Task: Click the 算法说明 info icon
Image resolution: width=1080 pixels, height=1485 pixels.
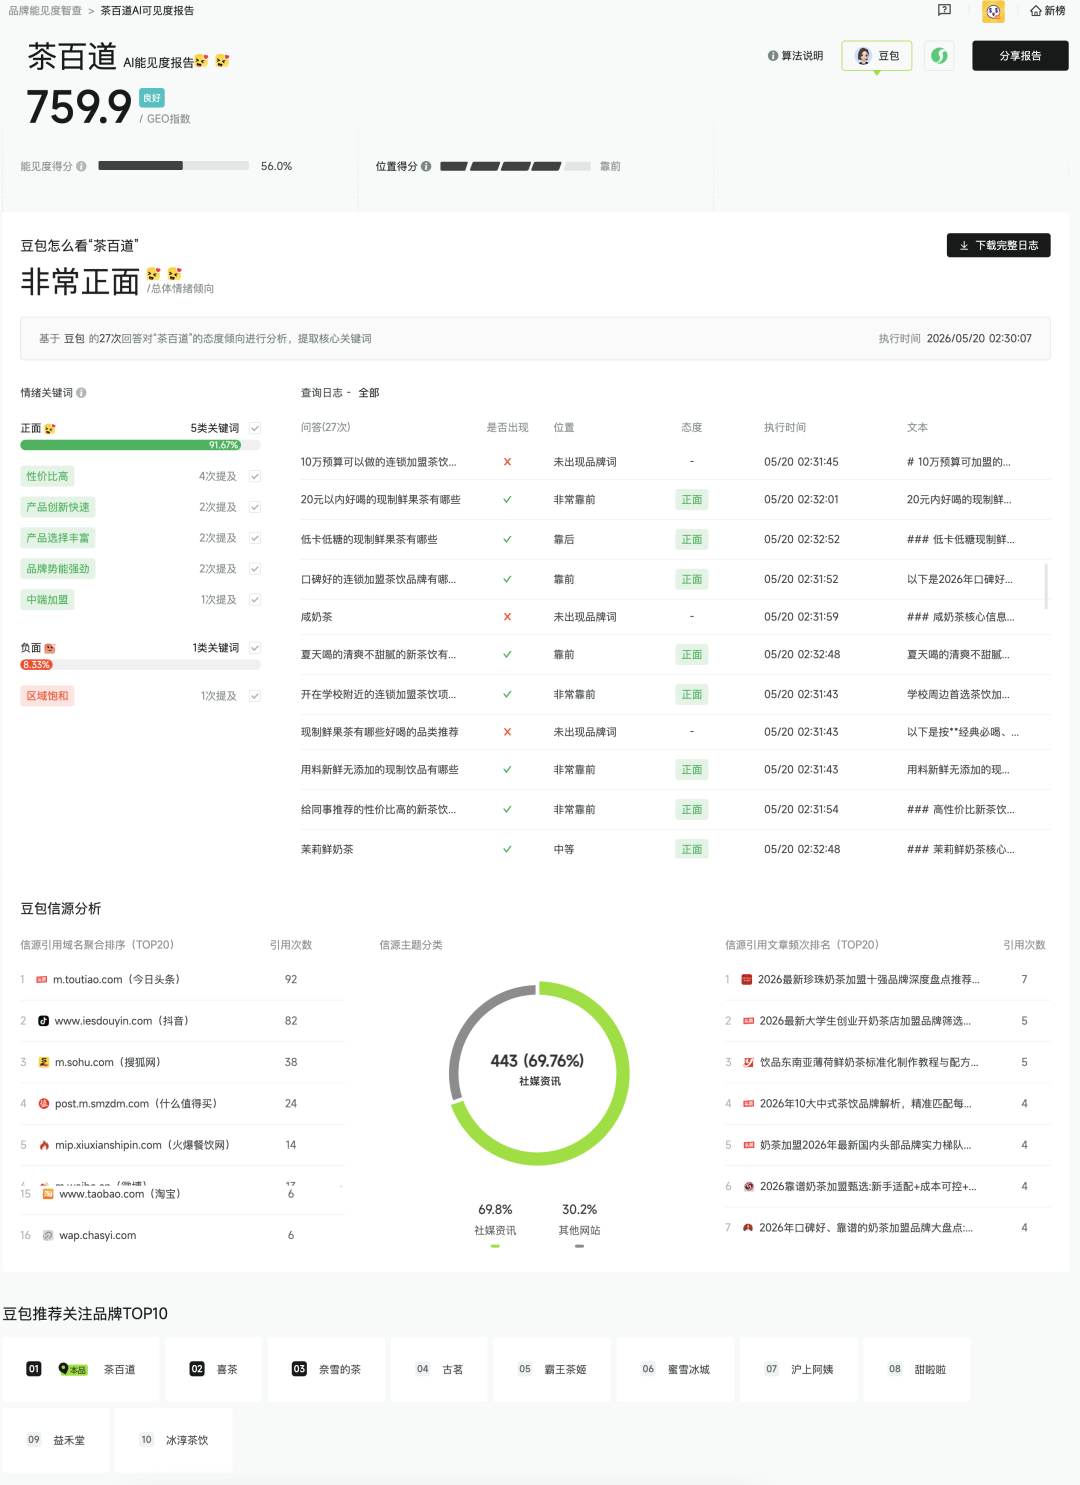Action: 773,56
